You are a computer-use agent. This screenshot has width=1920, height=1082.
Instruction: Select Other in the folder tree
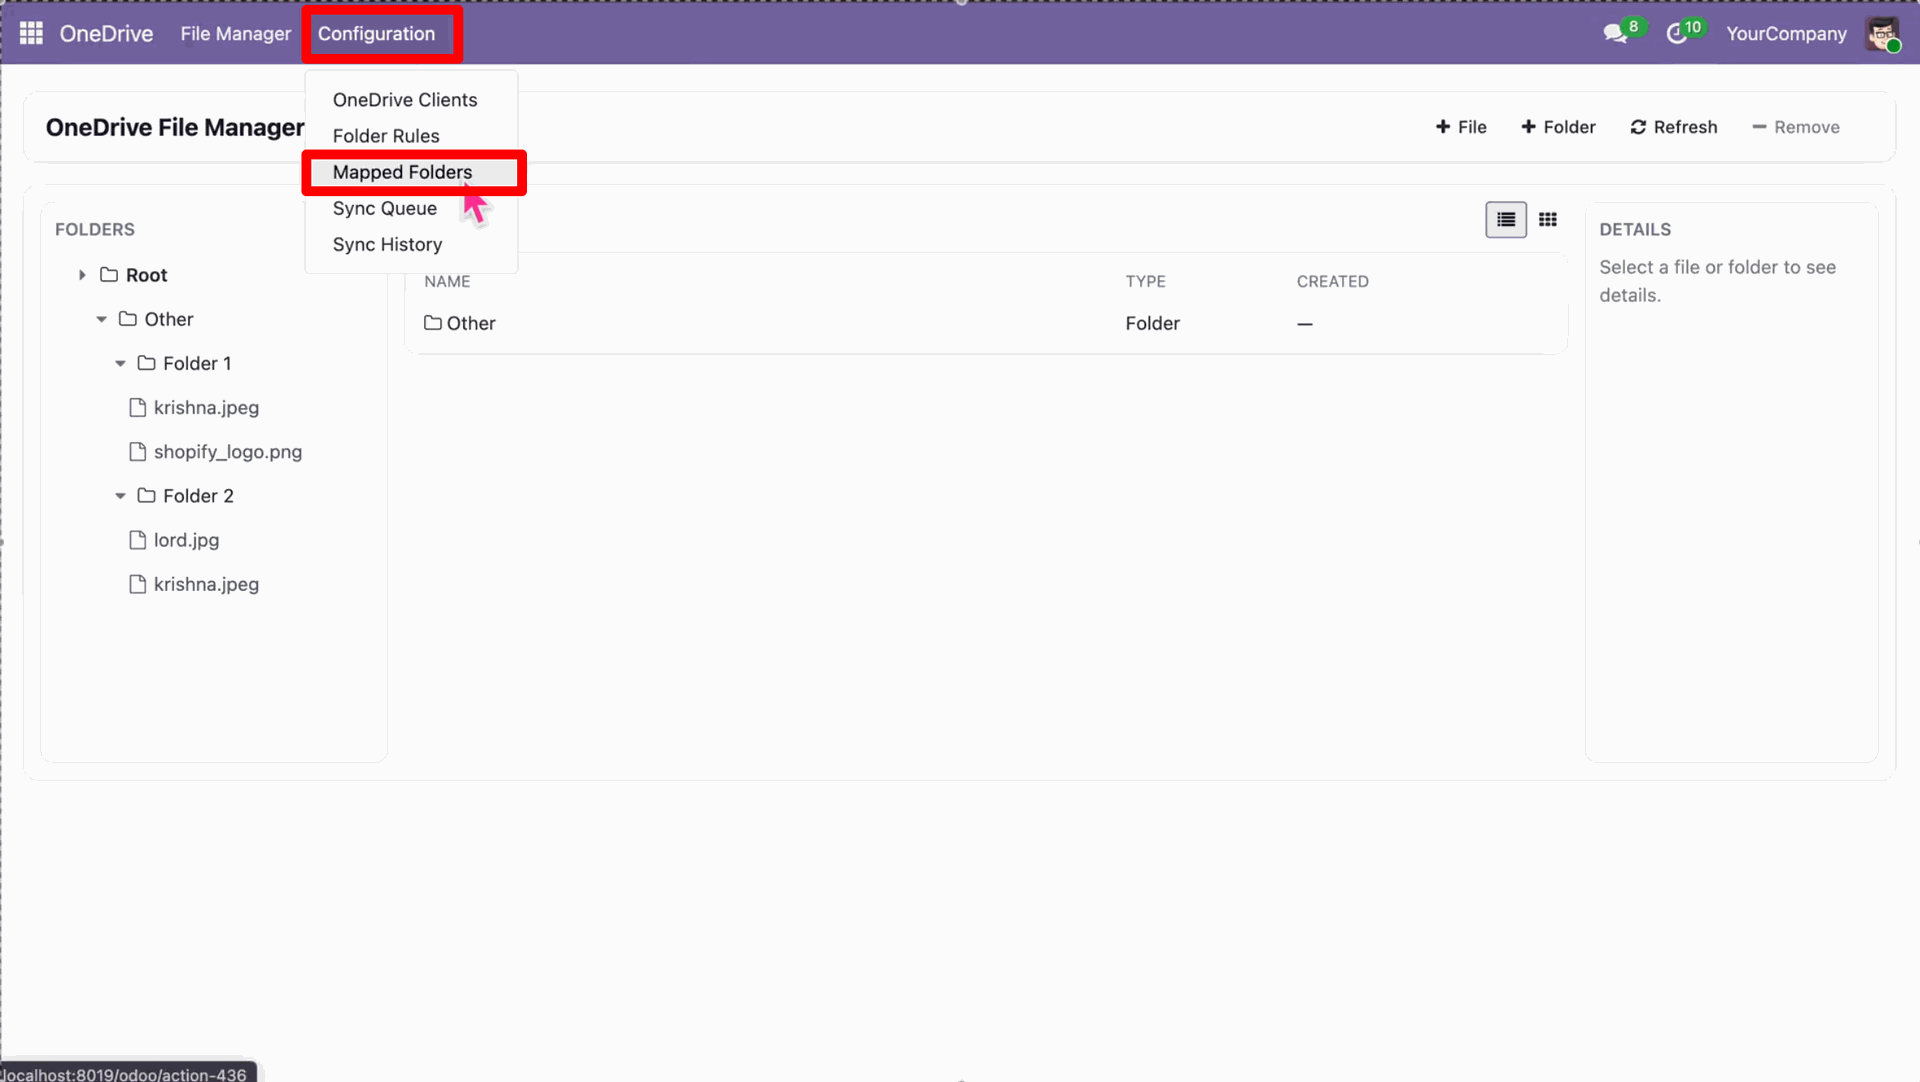(169, 319)
